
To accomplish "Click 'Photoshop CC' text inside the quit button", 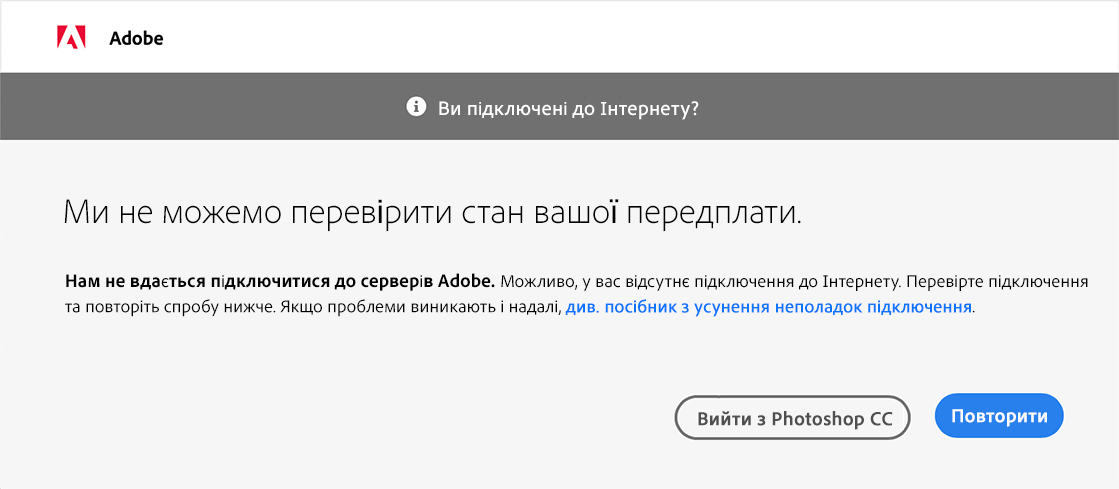I will pos(831,418).
